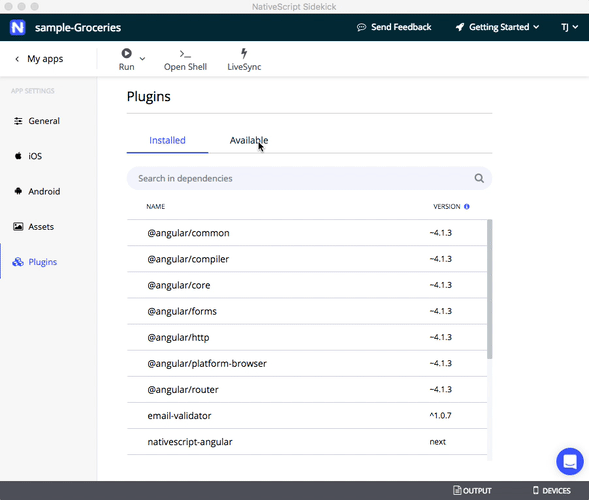Select @angular/common plugin row
The height and width of the screenshot is (500, 589).
[307, 233]
